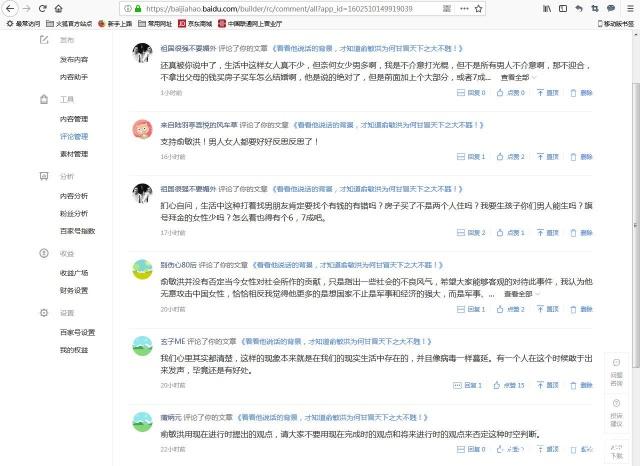Expand full text of fourth comment 查看全部

[x=521, y=294]
